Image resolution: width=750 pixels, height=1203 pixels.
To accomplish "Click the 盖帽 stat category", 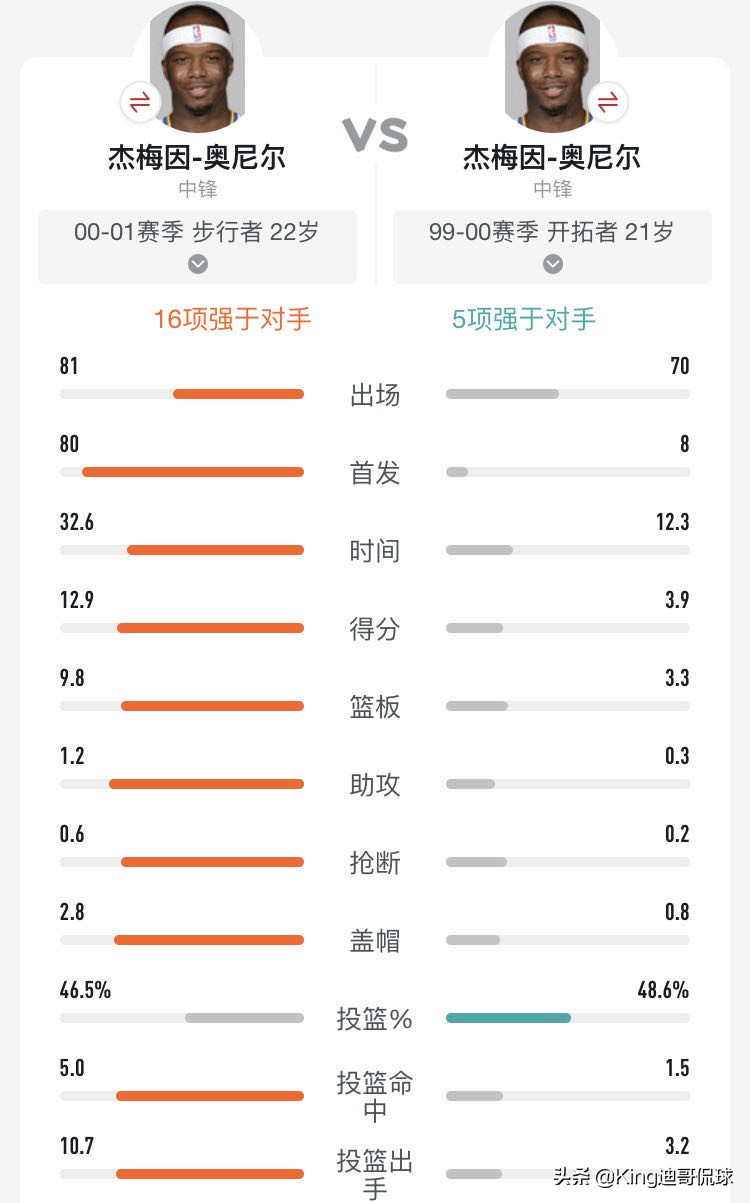I will pyautogui.click(x=374, y=942).
